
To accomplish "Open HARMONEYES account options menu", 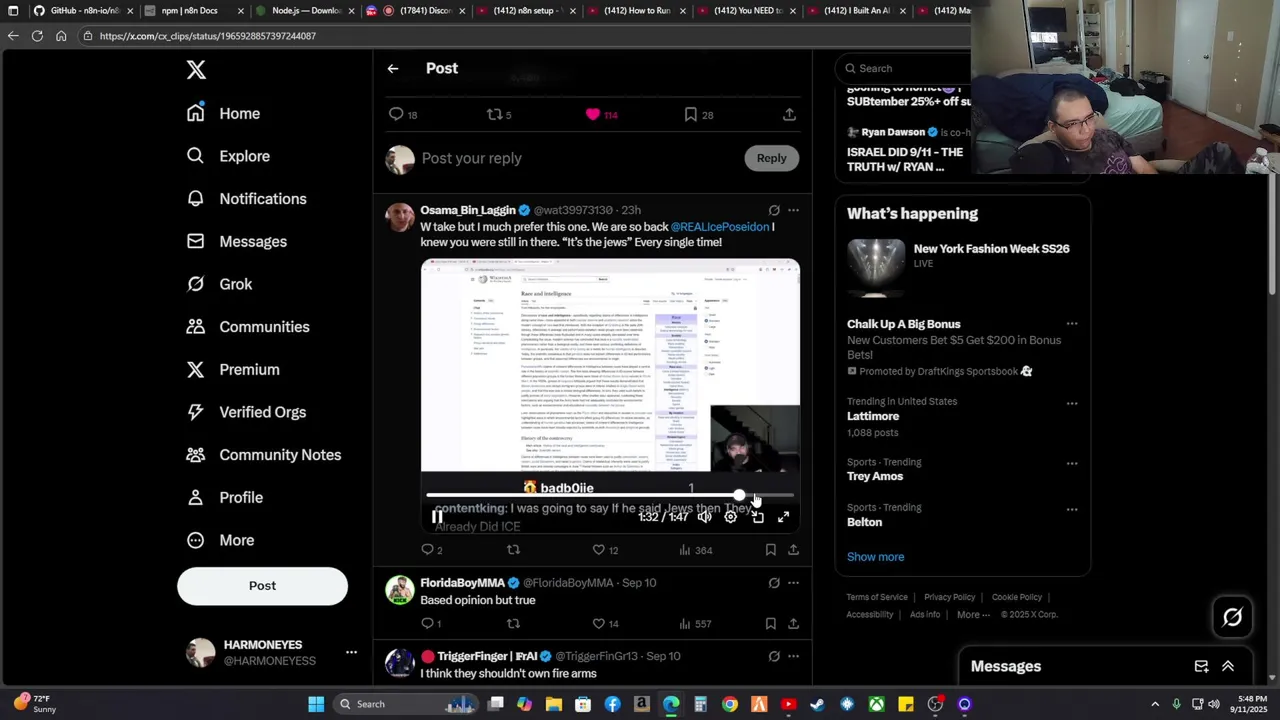I will point(351,652).
